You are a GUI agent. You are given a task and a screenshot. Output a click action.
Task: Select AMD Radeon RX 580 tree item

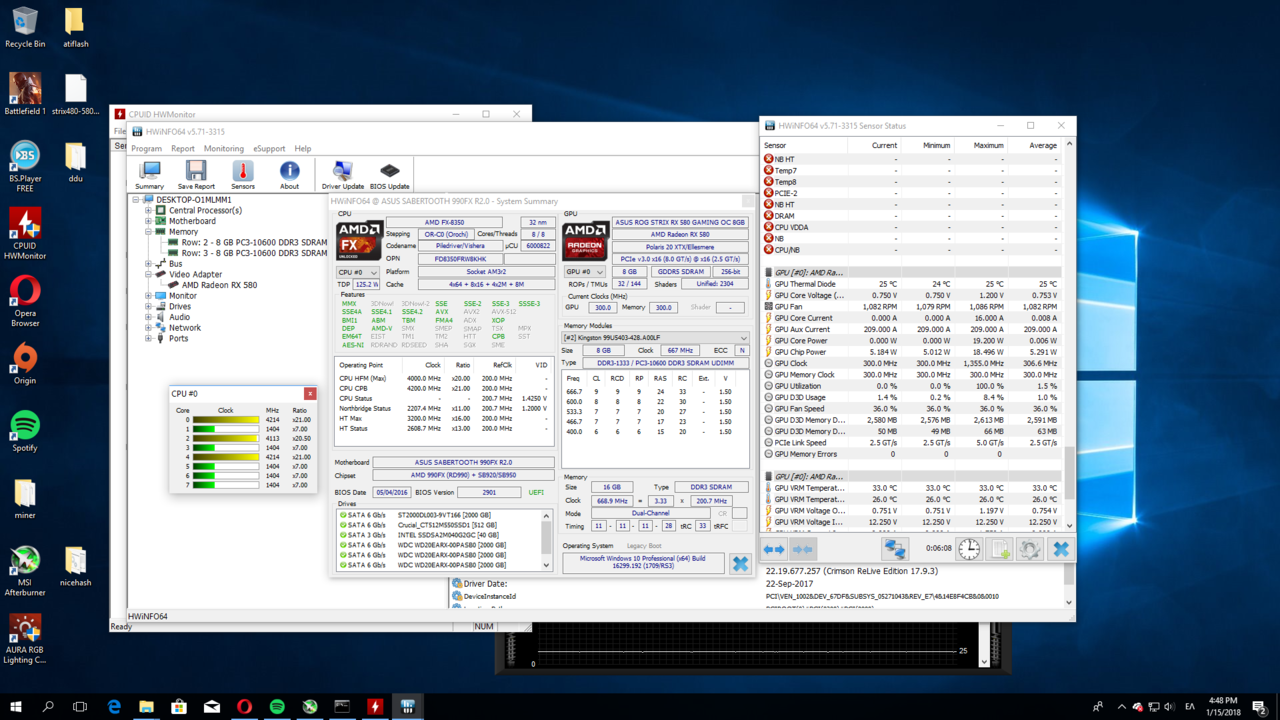pos(219,285)
